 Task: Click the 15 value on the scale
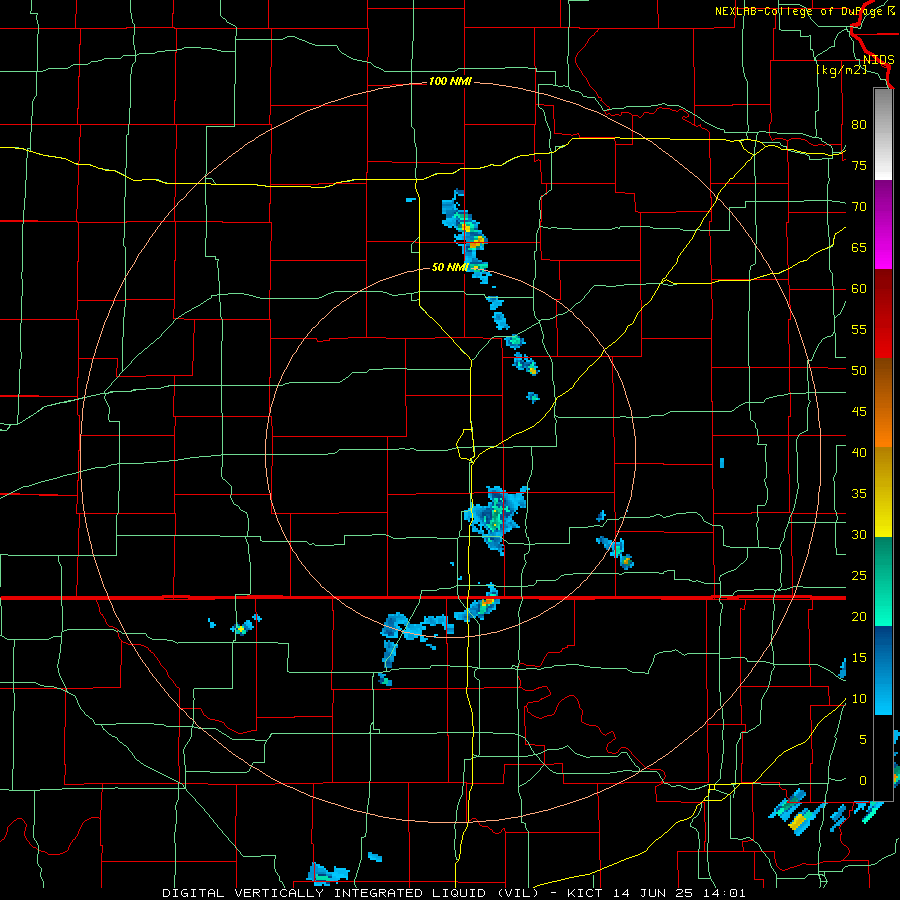click(x=859, y=658)
